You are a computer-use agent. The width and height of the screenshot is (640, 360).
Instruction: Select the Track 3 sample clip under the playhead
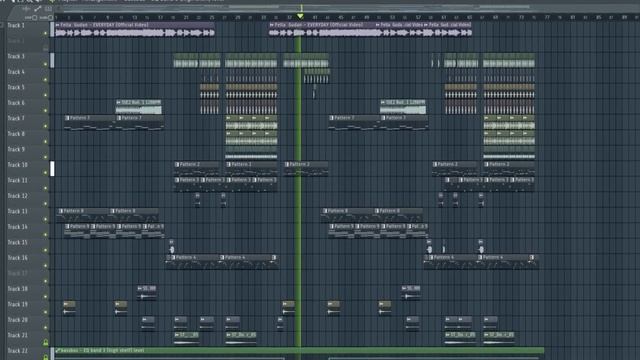(x=306, y=60)
